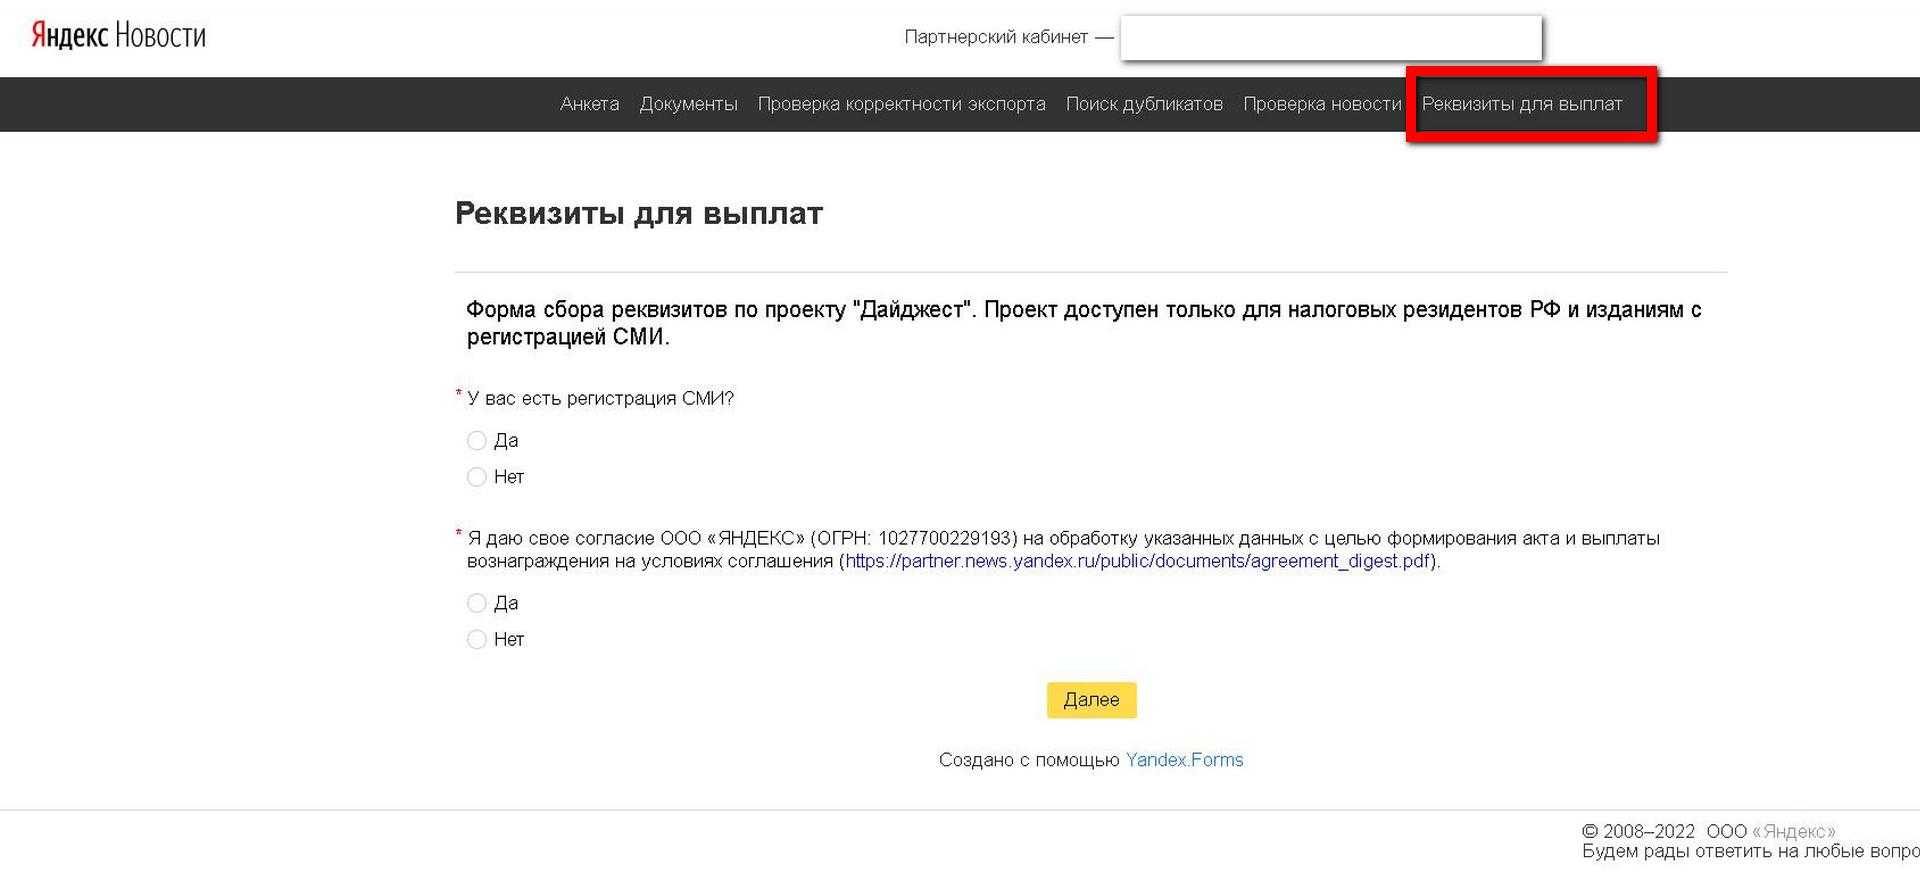Click the Я даю свое согласие ООО «ЯНДЕКС» text
Image resolution: width=1920 pixels, height=888 pixels.
[x=1063, y=549]
